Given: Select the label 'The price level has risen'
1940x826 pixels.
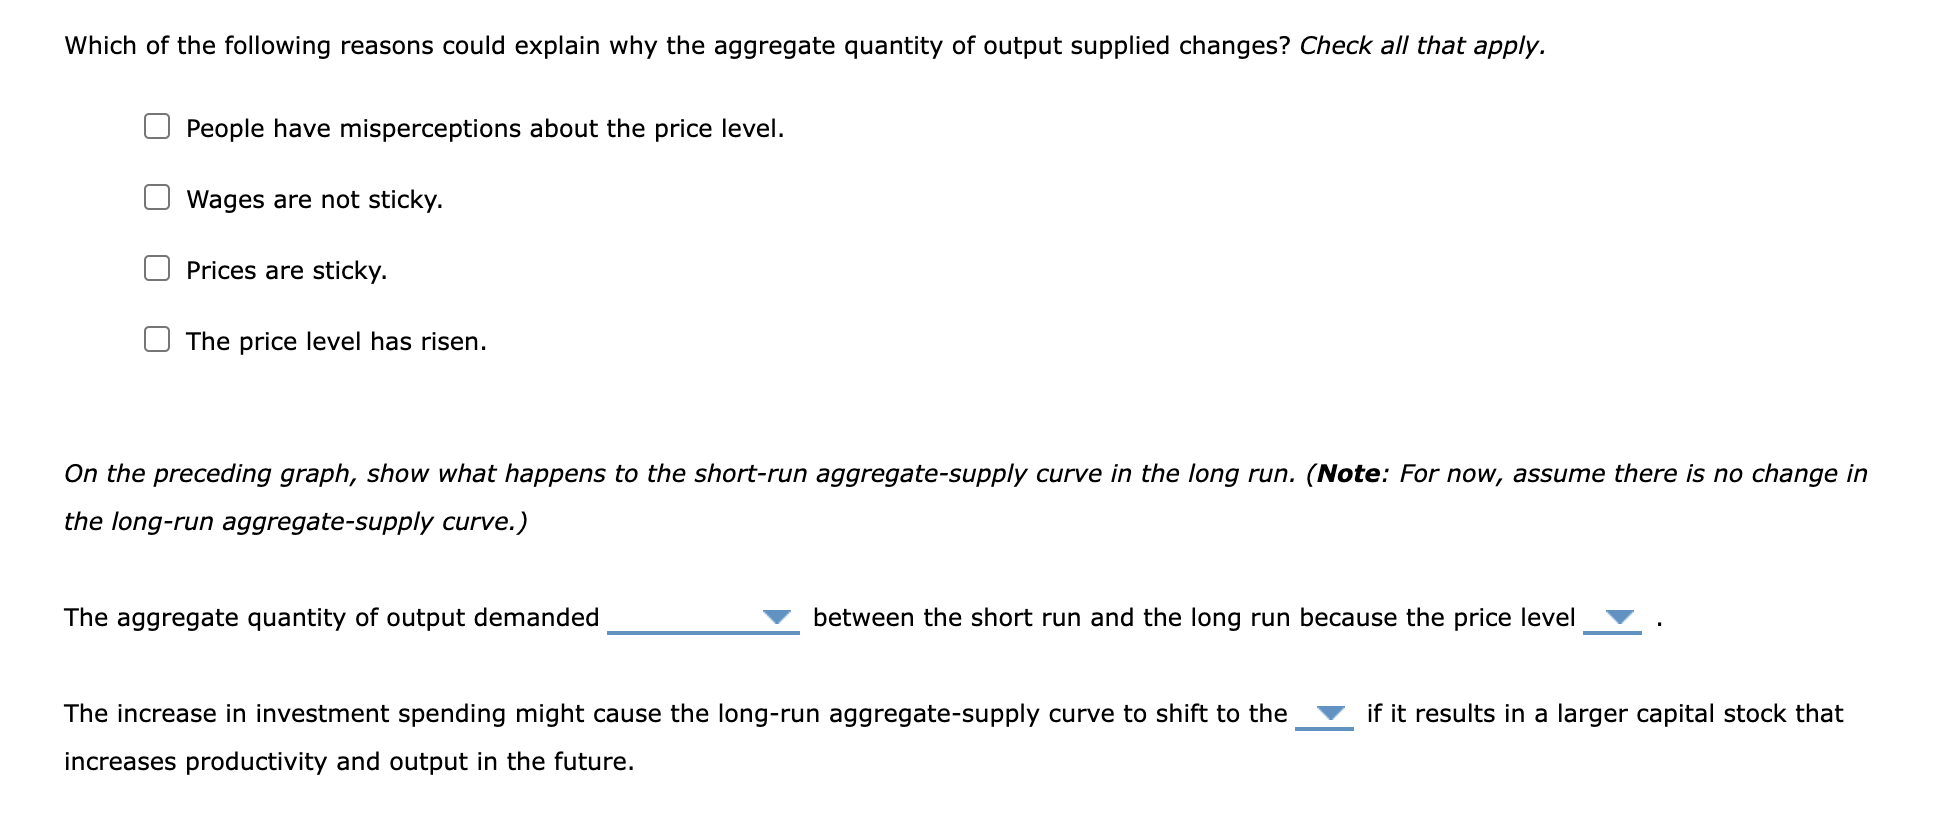Looking at the screenshot, I should (x=335, y=341).
